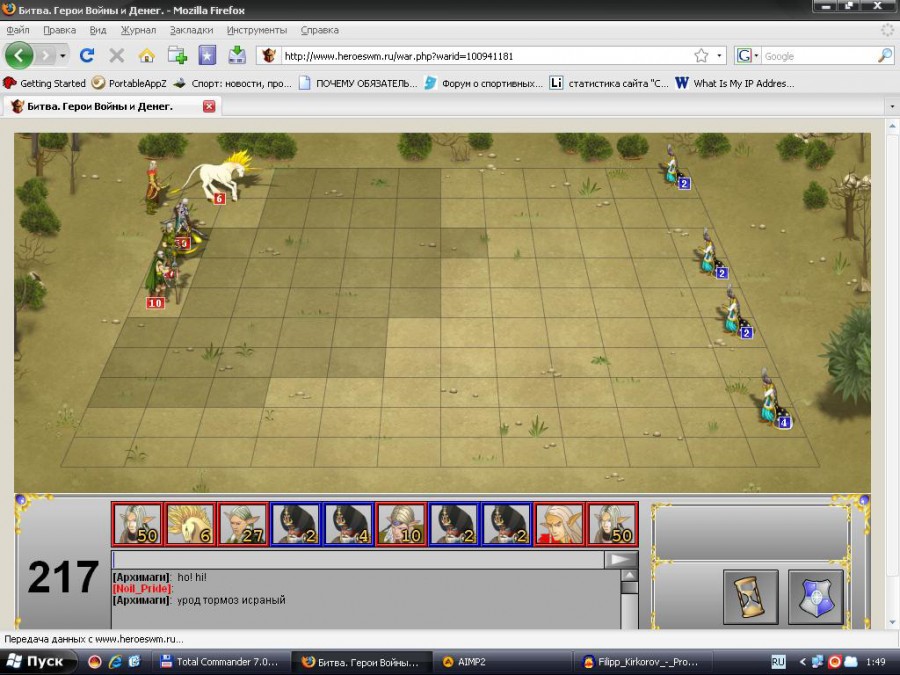Viewport: 900px width, 675px height.
Task: Click the elf portrait showing 27 in queue
Action: [x=243, y=524]
